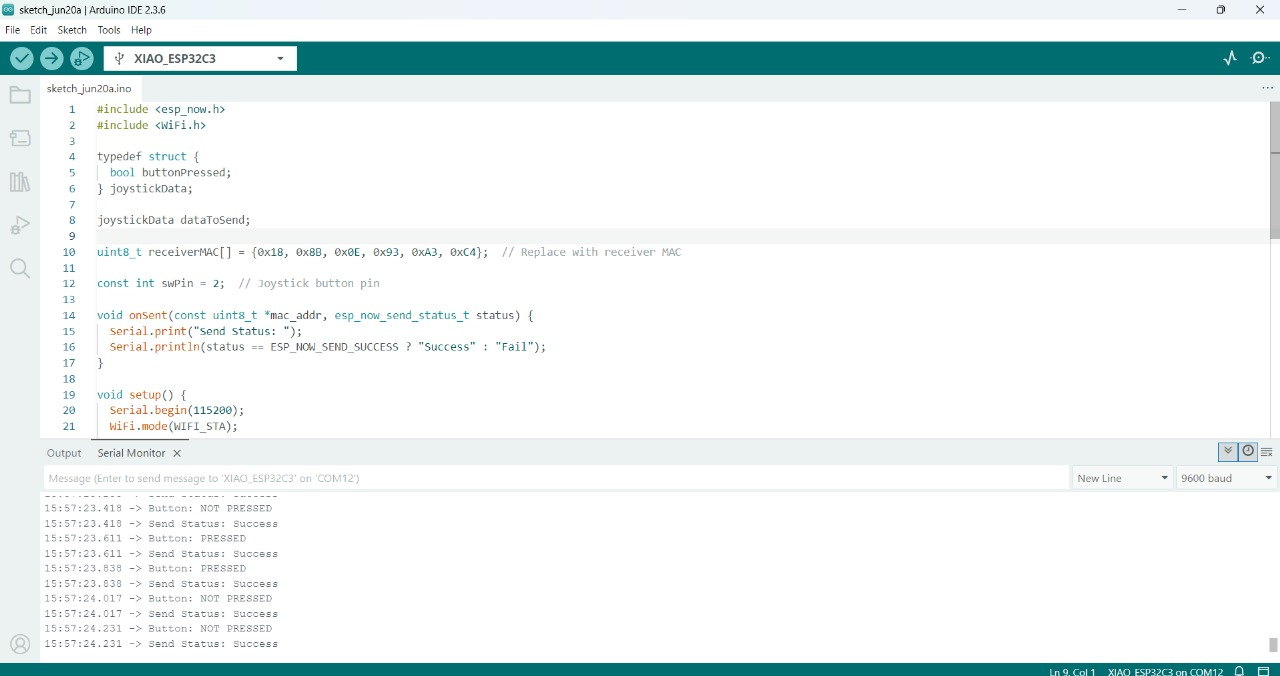Open the Sketchbook folder sidebar icon
The height and width of the screenshot is (676, 1280).
tap(20, 96)
